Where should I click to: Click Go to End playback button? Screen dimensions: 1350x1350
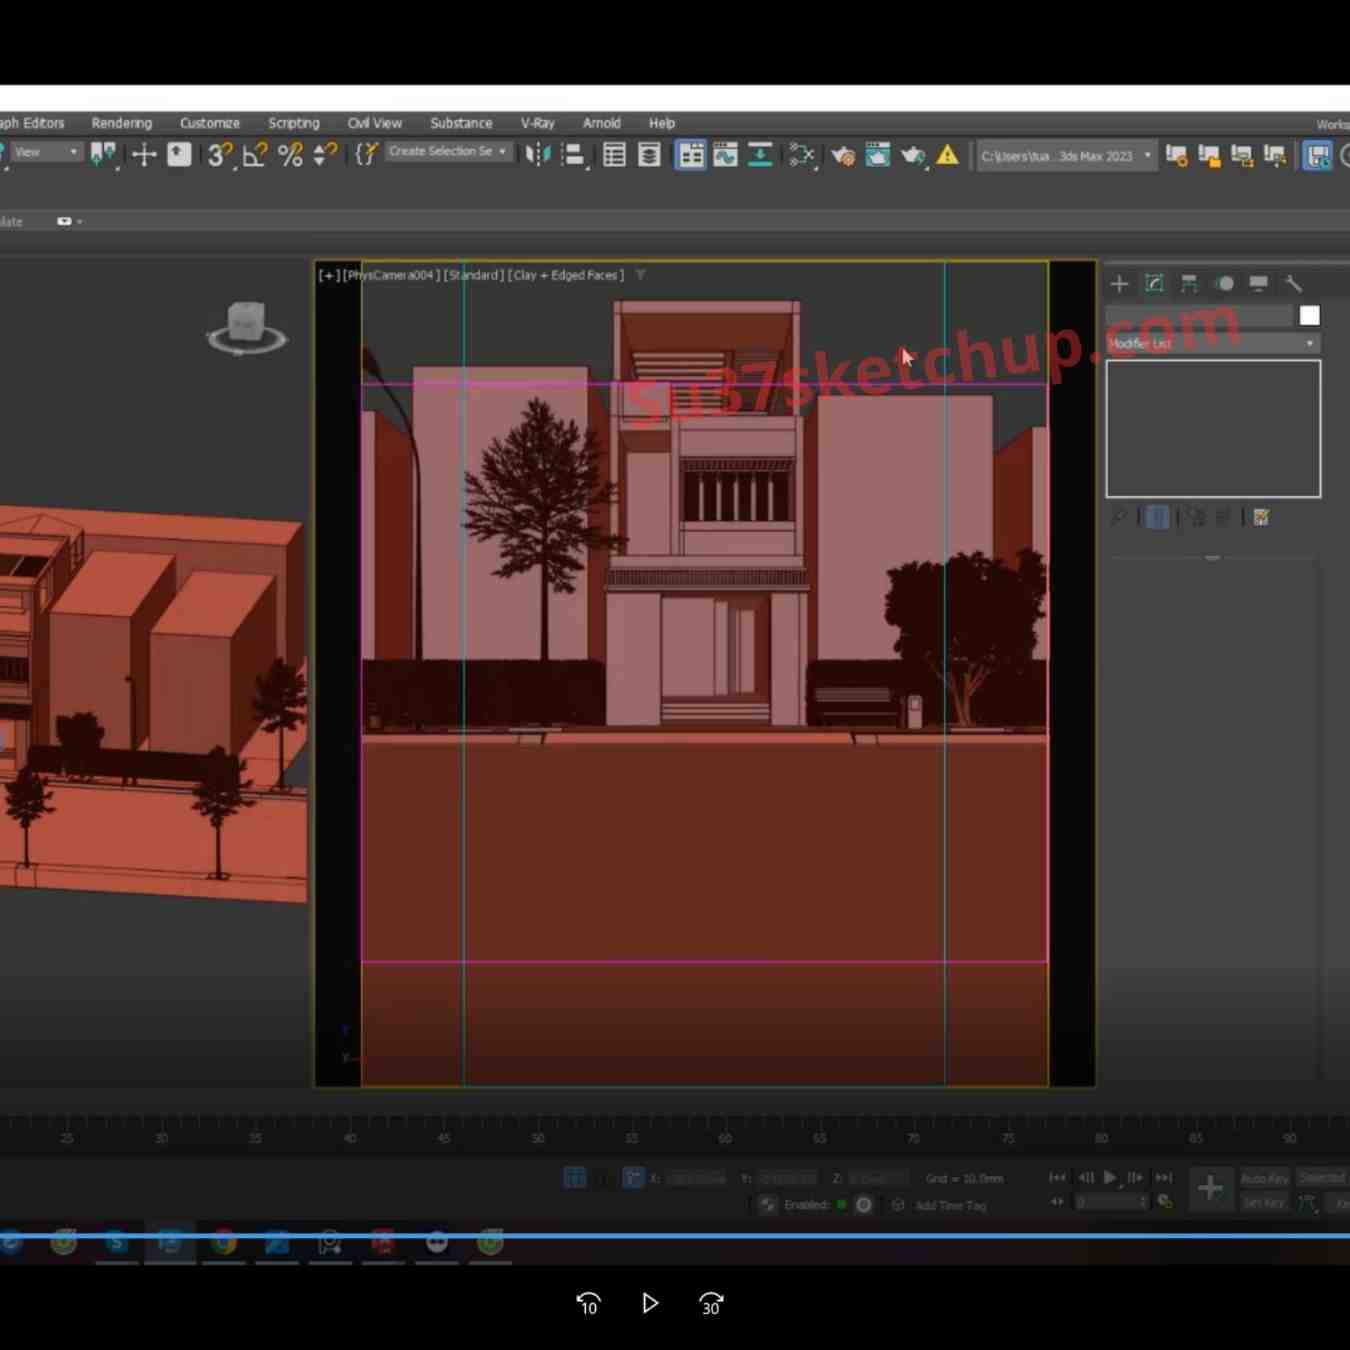1163,1178
